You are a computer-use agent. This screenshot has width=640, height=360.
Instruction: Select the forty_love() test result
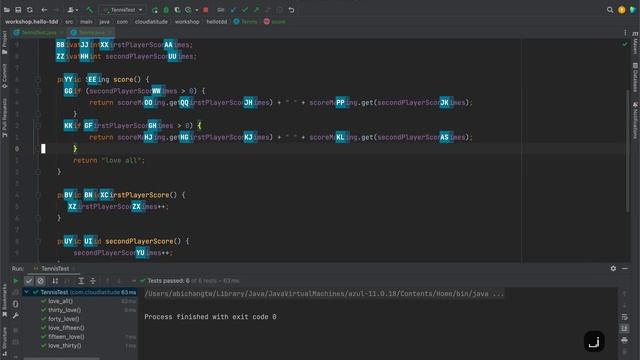(x=64, y=319)
